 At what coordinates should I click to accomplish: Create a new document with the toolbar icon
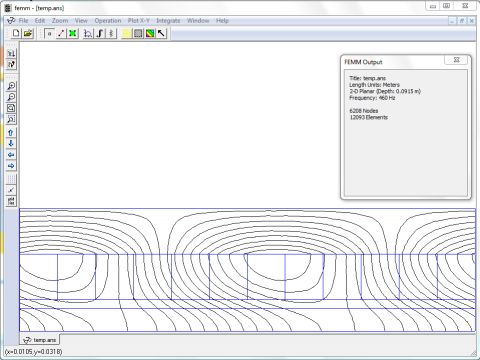16,33
